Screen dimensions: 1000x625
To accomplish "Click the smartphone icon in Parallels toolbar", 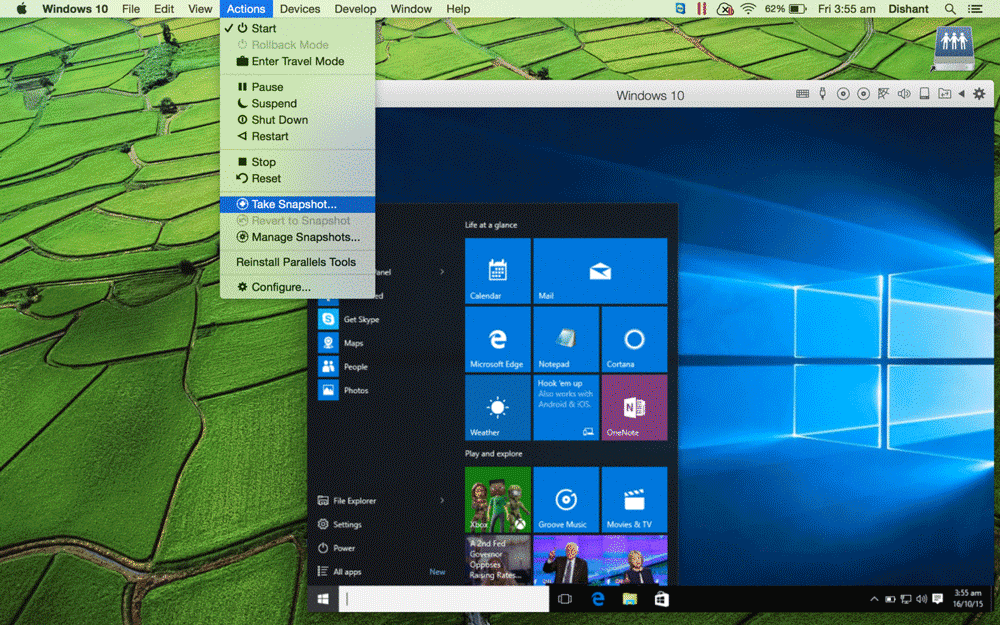I will click(923, 93).
